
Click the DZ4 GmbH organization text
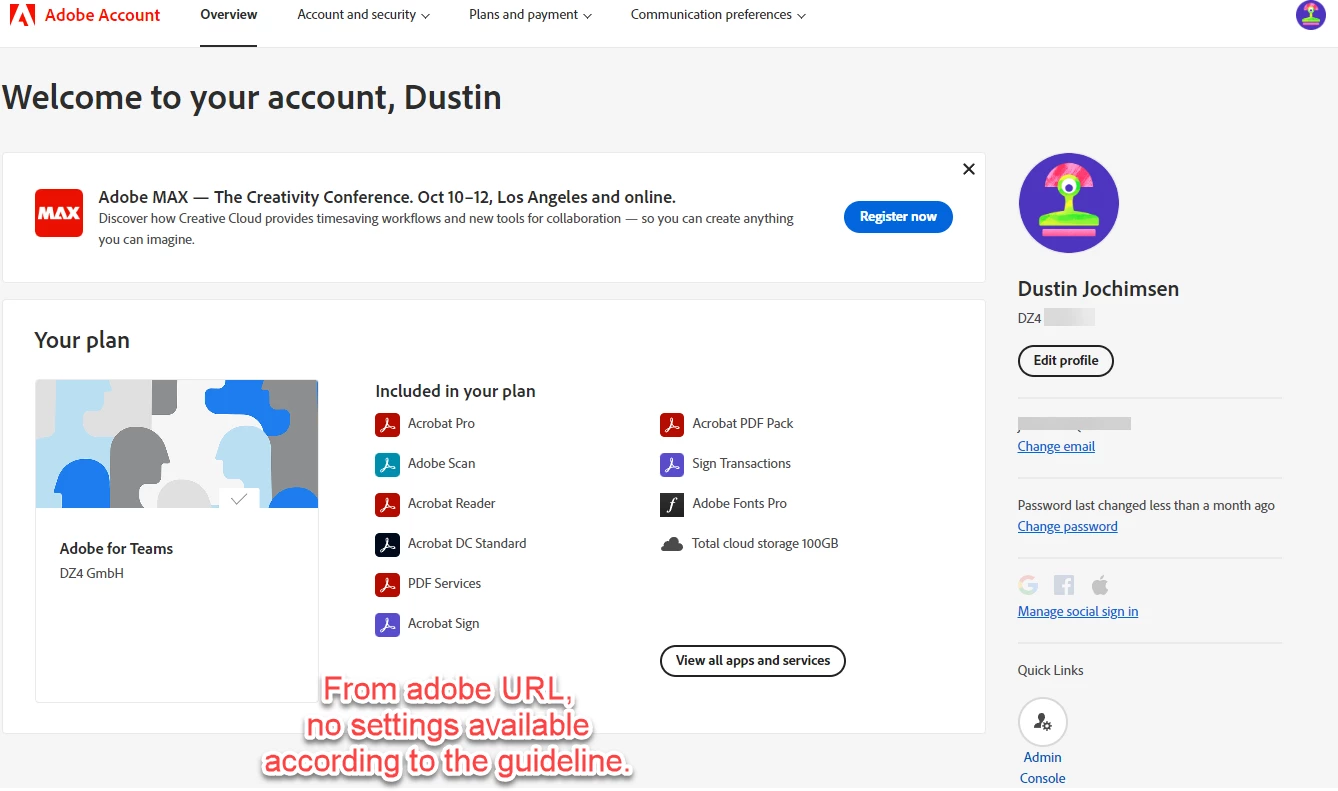pos(92,574)
